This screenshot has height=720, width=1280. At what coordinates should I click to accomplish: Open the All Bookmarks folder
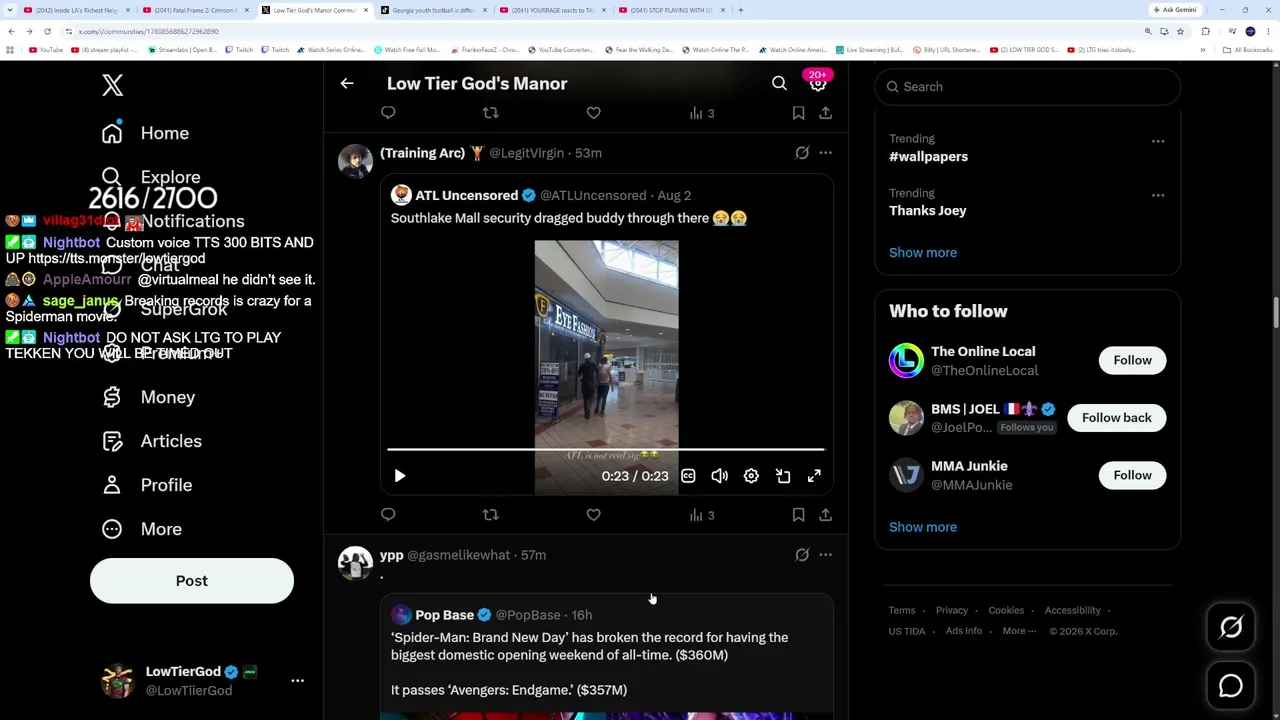pyautogui.click(x=1249, y=50)
